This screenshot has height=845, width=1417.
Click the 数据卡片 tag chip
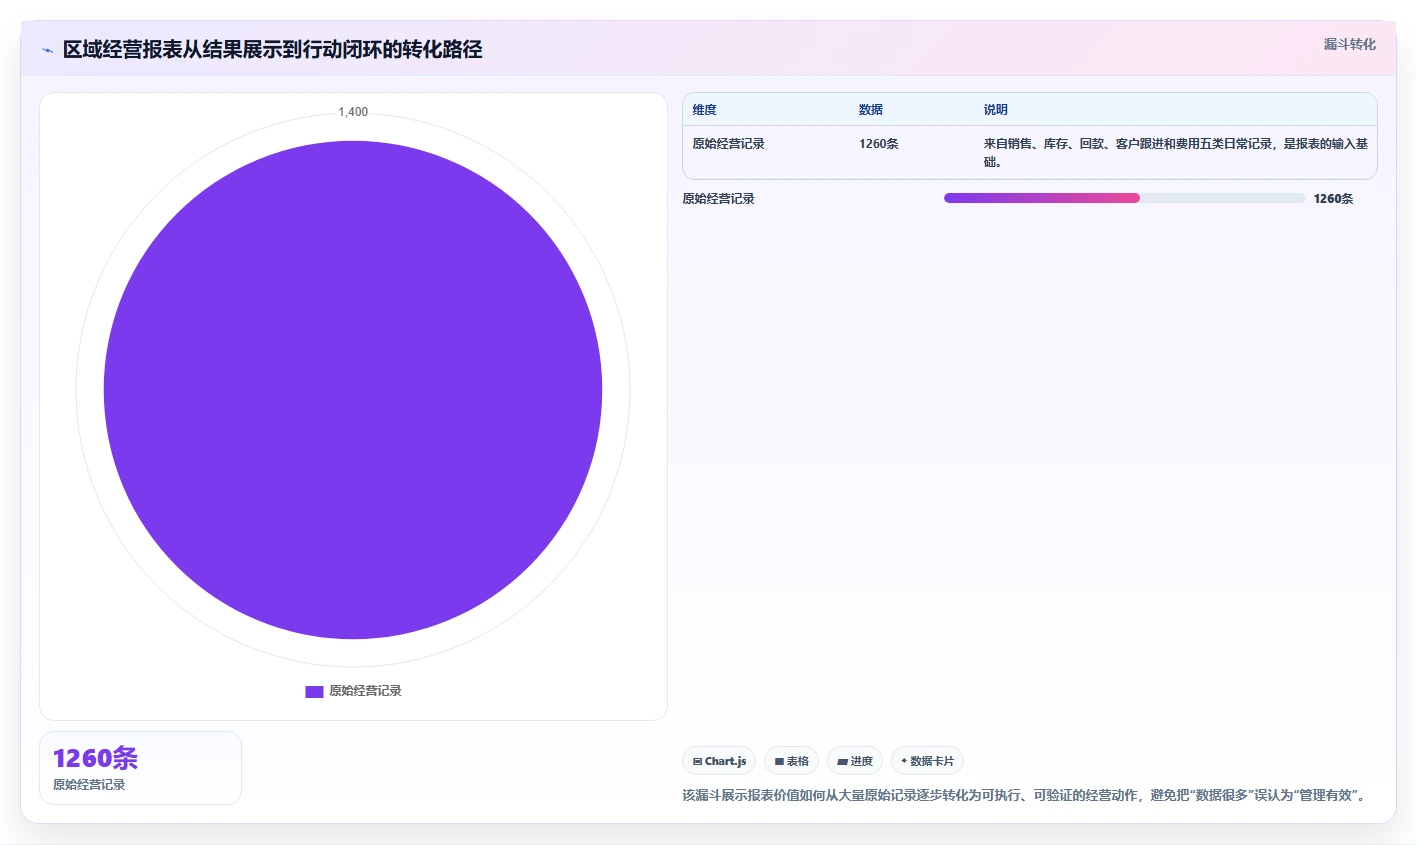click(927, 761)
